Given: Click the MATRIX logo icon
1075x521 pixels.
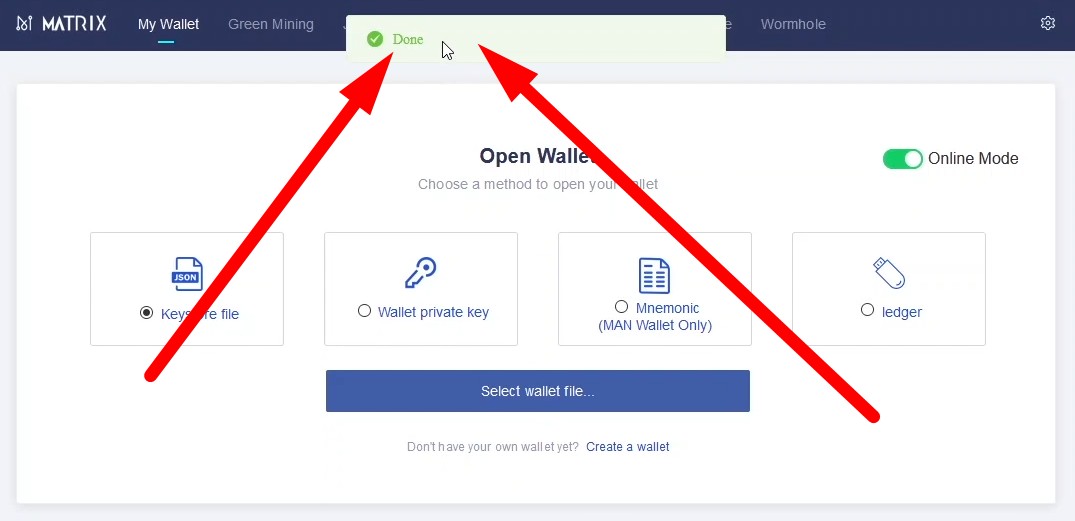Looking at the screenshot, I should click(x=25, y=24).
